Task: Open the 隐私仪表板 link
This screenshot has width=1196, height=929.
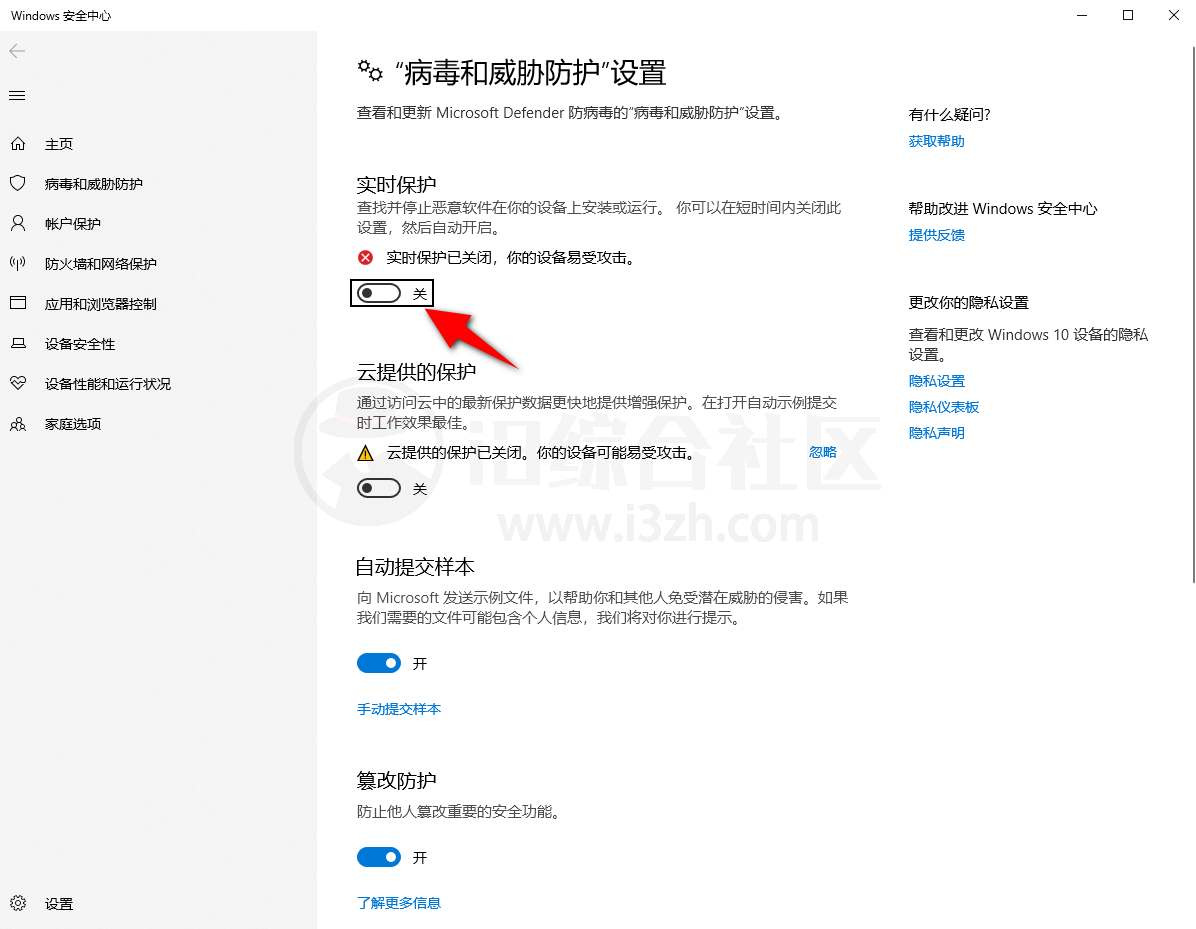Action: [x=944, y=407]
